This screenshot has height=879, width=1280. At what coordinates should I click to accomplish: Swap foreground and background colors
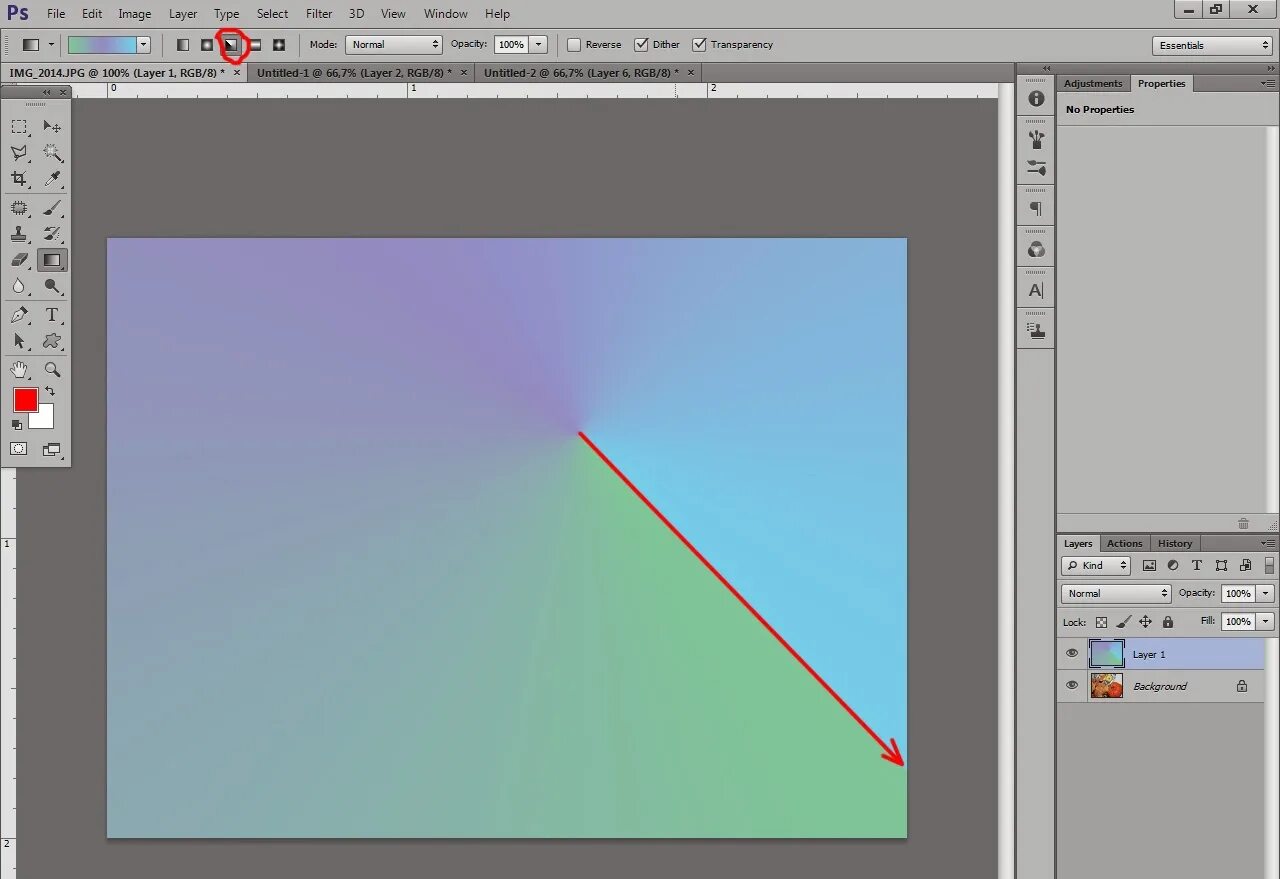pos(49,392)
